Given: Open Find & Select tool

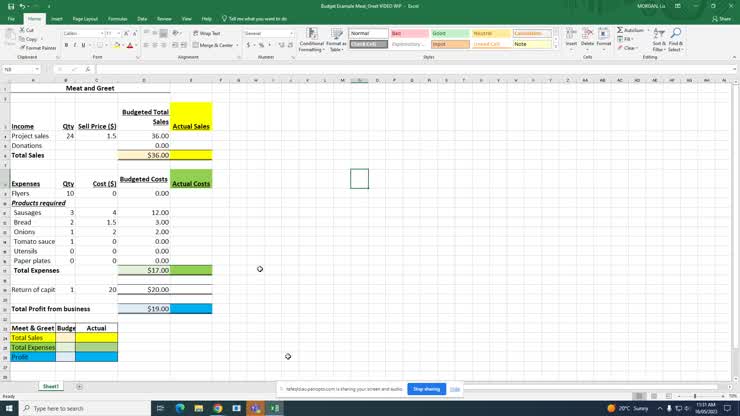Looking at the screenshot, I should (x=676, y=40).
